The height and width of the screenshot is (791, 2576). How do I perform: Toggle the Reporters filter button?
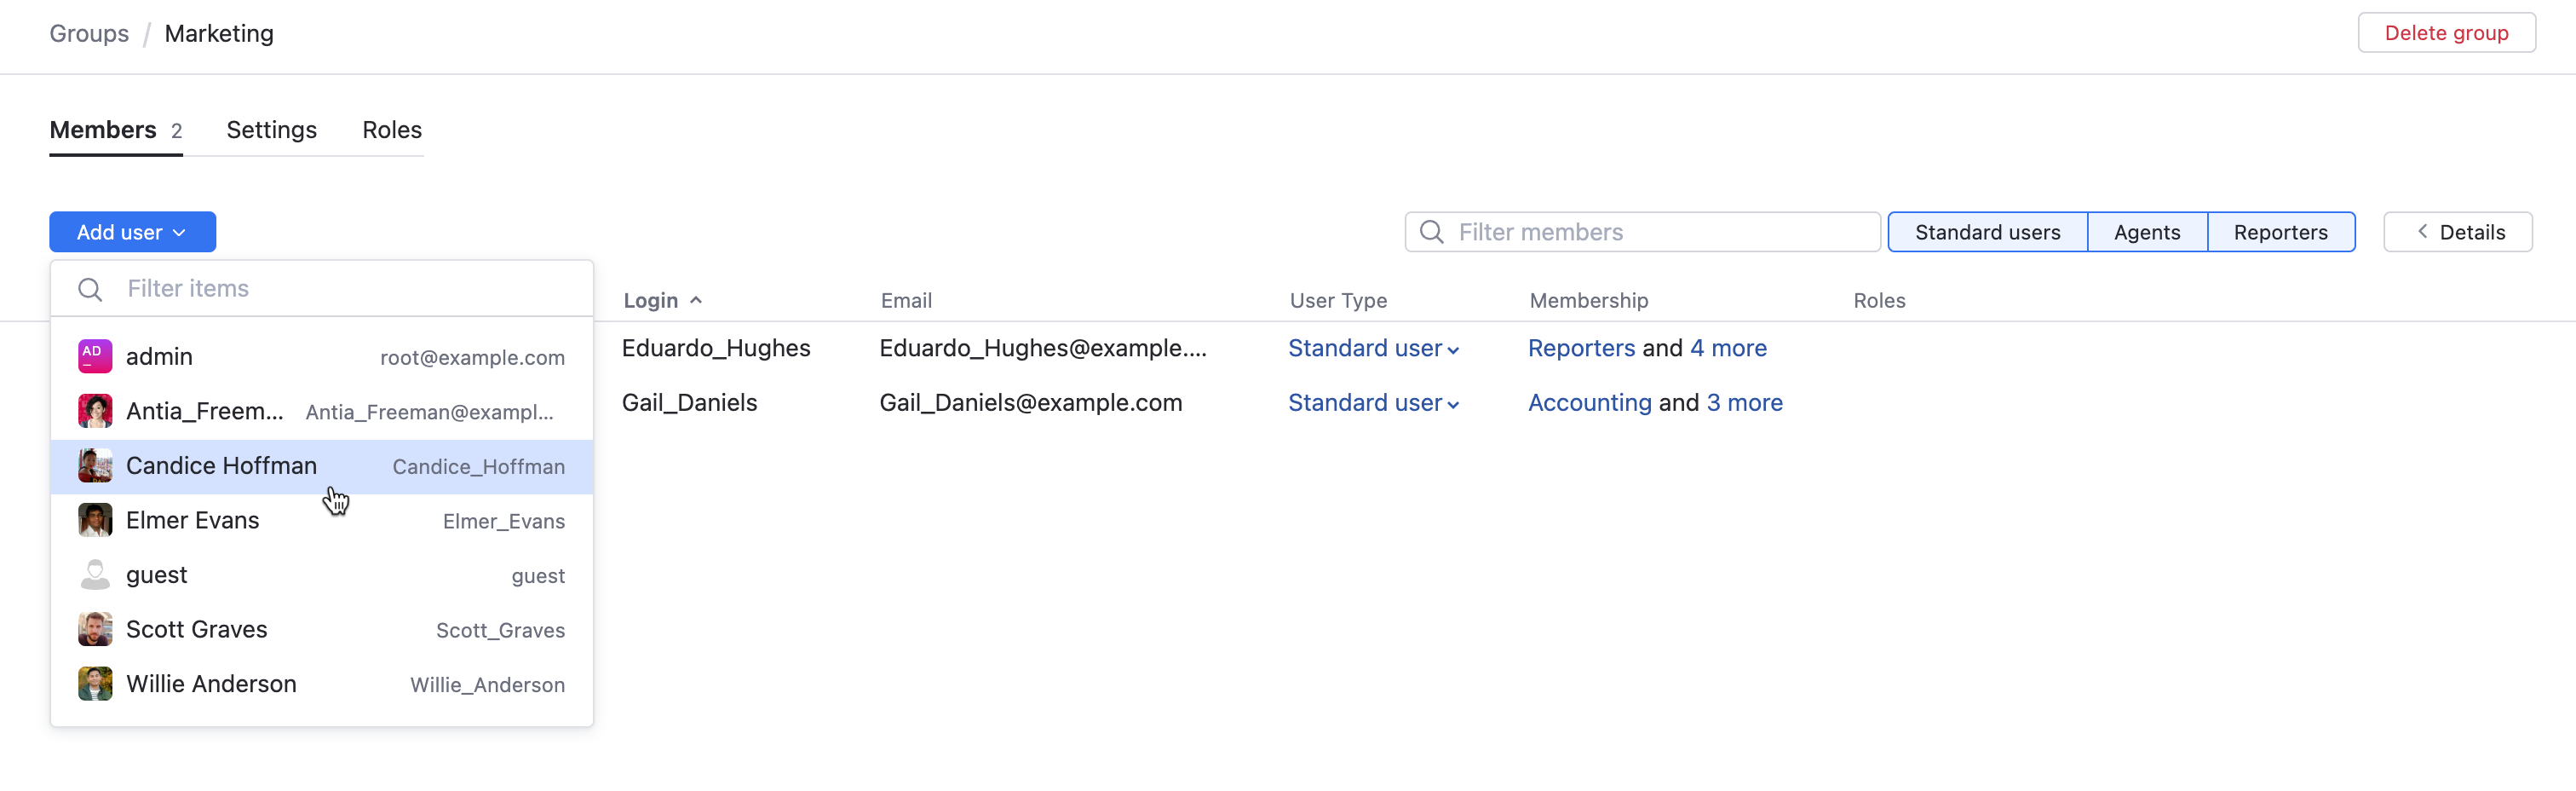(x=2280, y=232)
